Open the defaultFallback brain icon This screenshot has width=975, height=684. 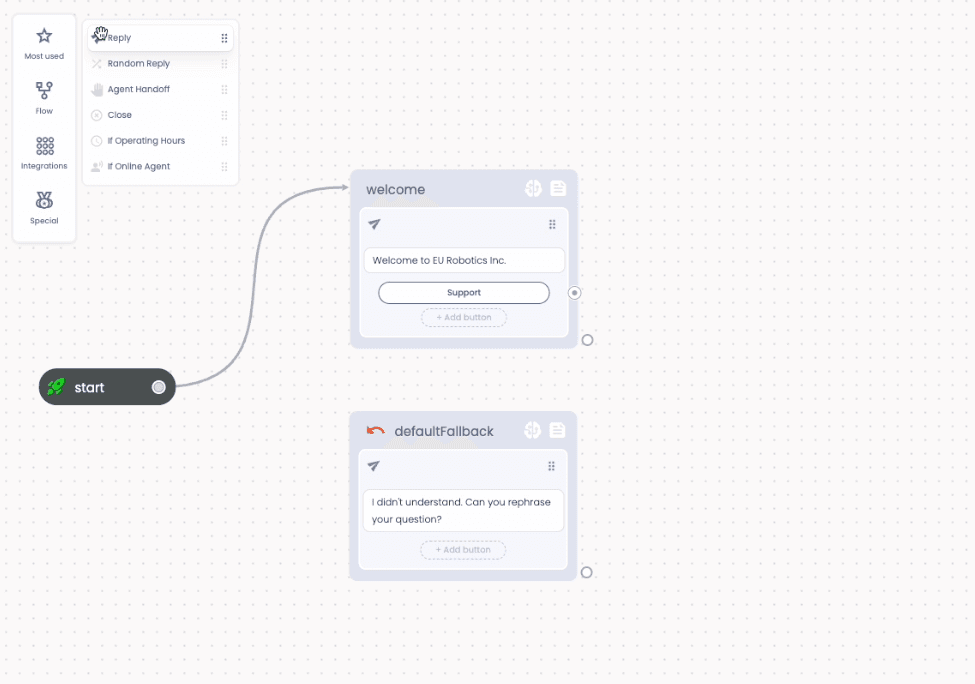(x=532, y=430)
